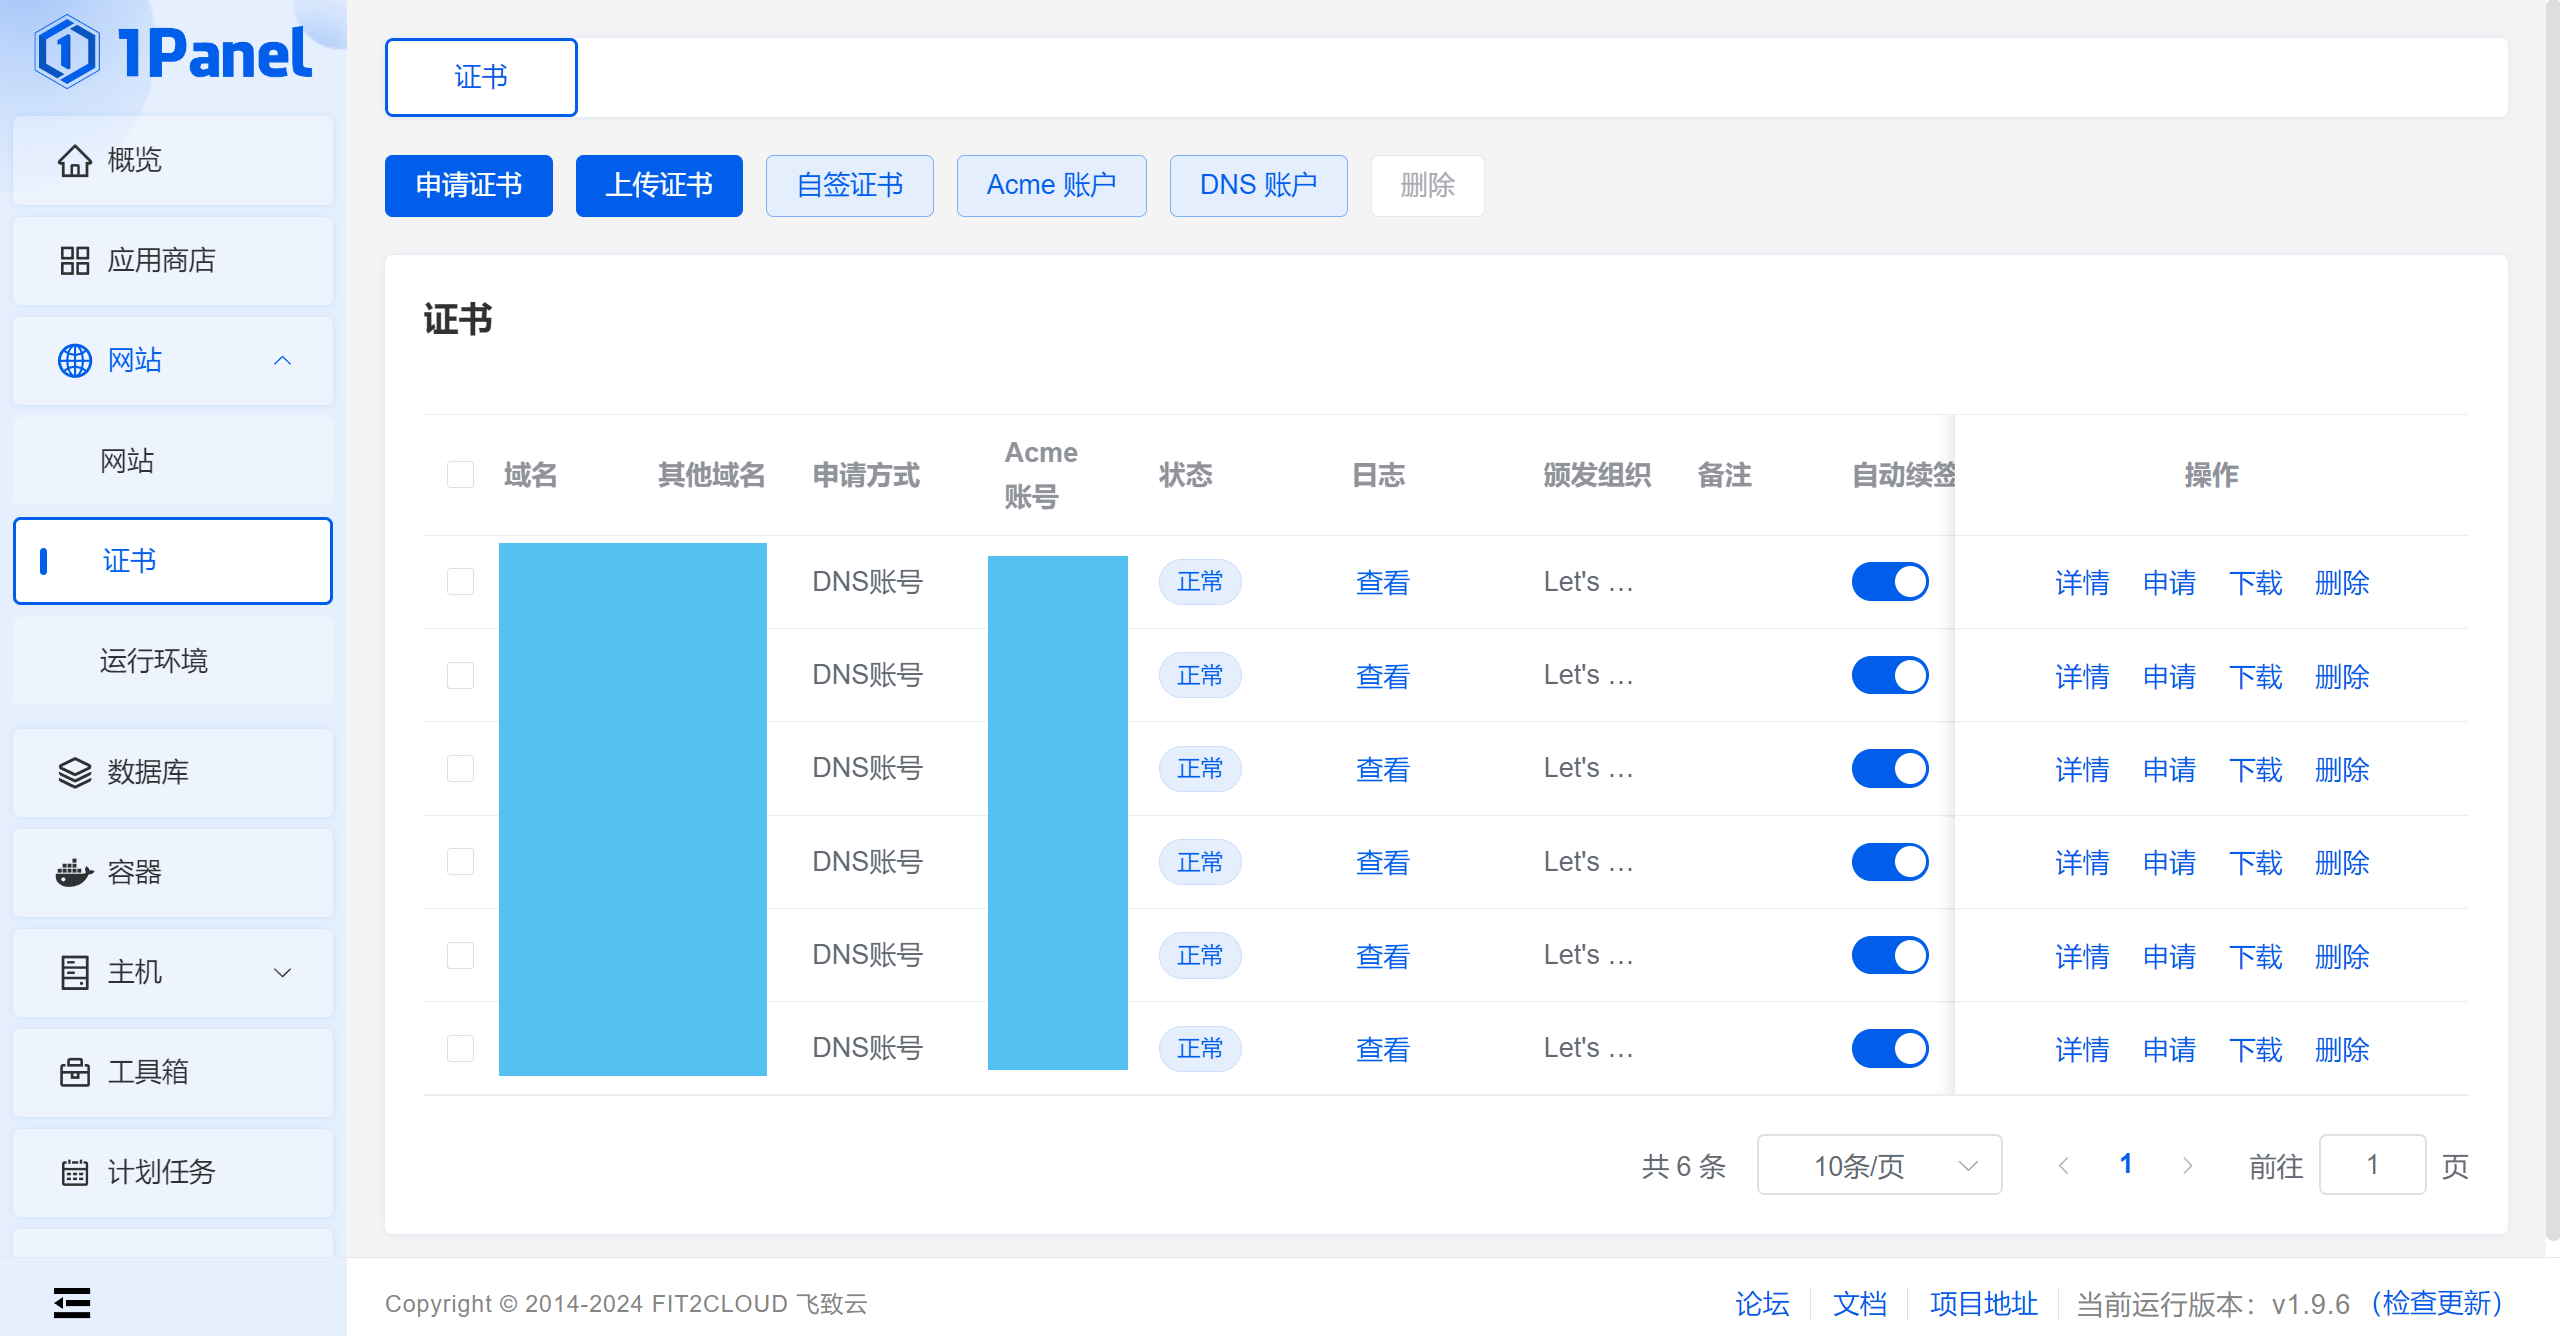The height and width of the screenshot is (1336, 2560).
Task: Open 应用商店 app store grid icon
Action: coord(74,261)
